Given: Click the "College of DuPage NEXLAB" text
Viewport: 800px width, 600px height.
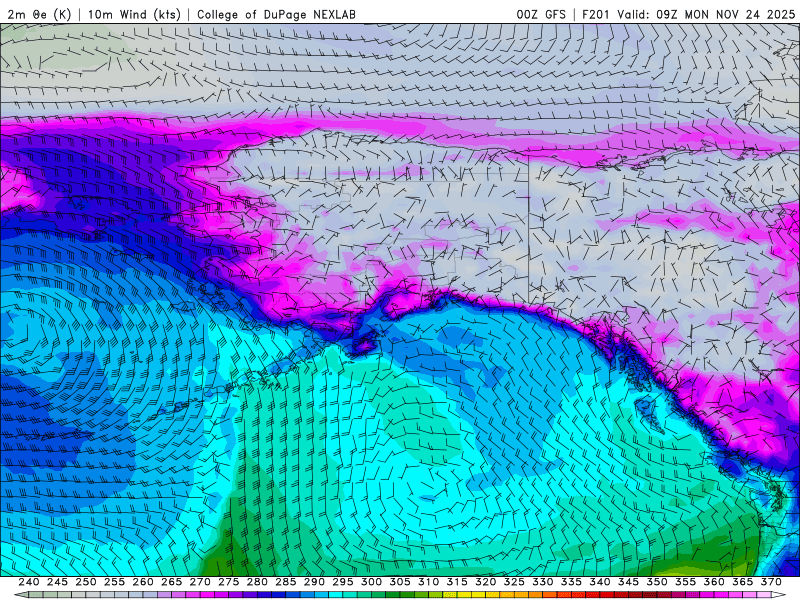Looking at the screenshot, I should pos(276,14).
